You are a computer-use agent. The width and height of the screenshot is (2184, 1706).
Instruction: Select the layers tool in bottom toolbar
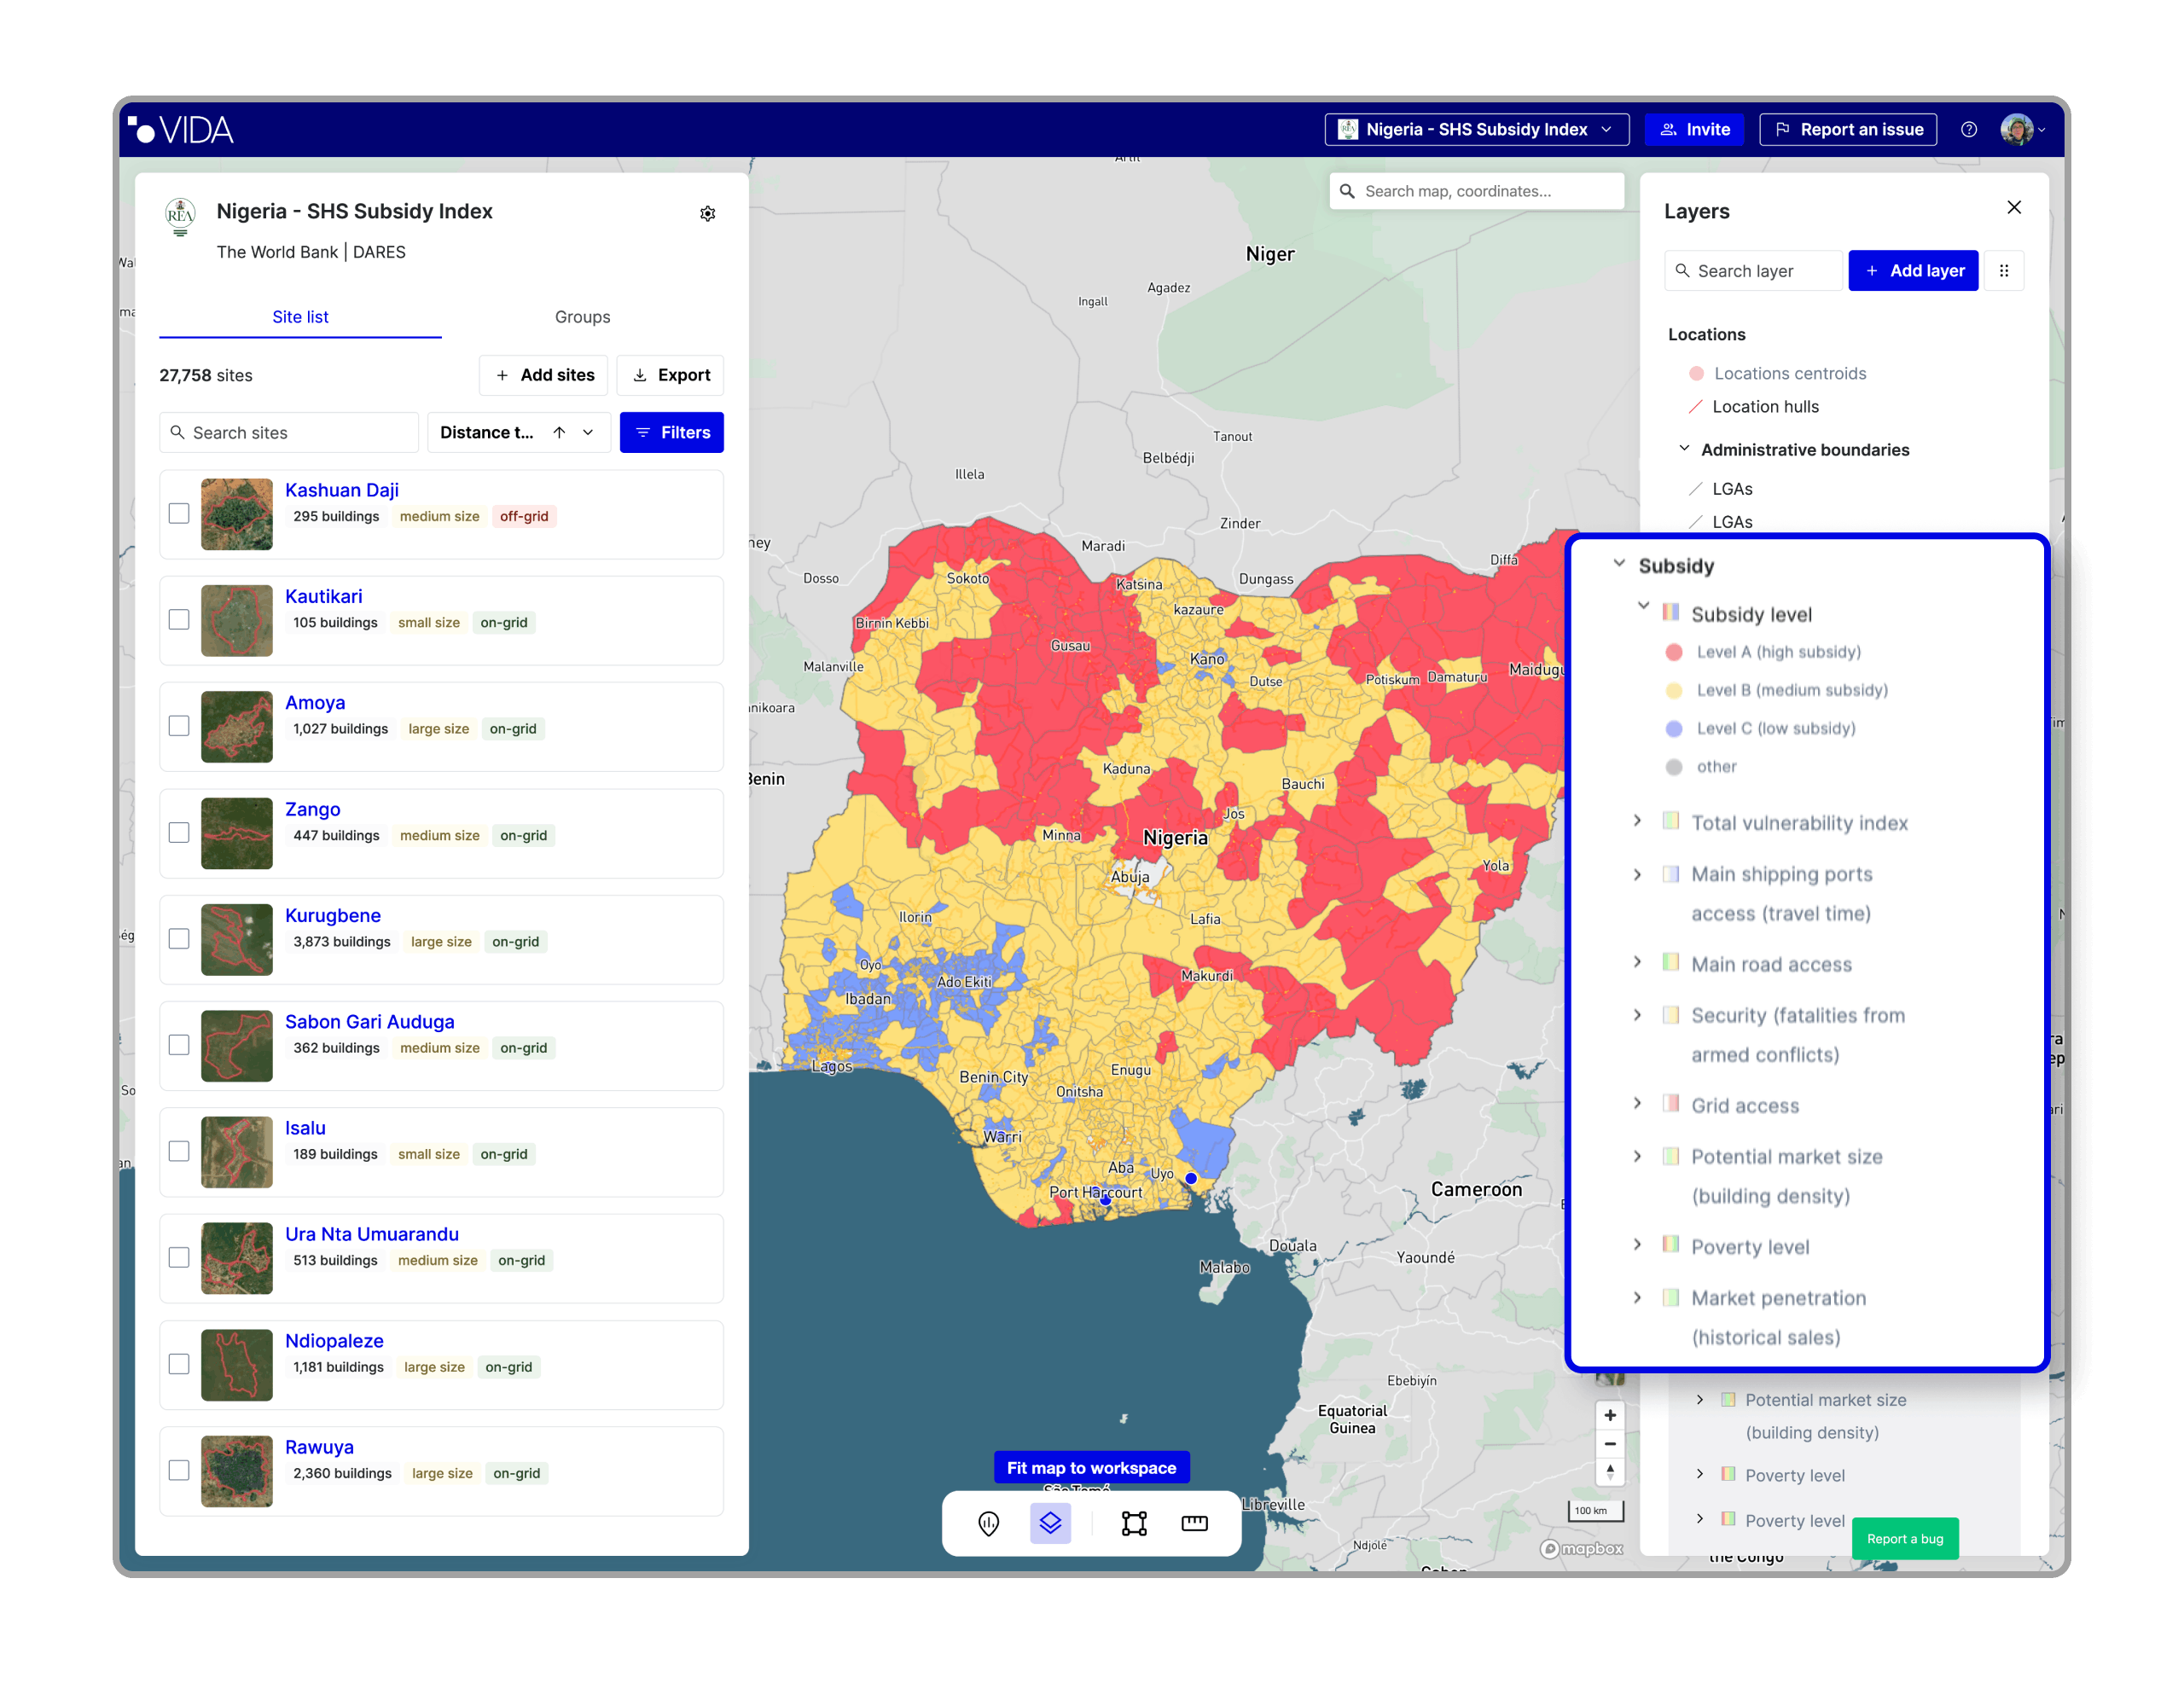click(1050, 1522)
